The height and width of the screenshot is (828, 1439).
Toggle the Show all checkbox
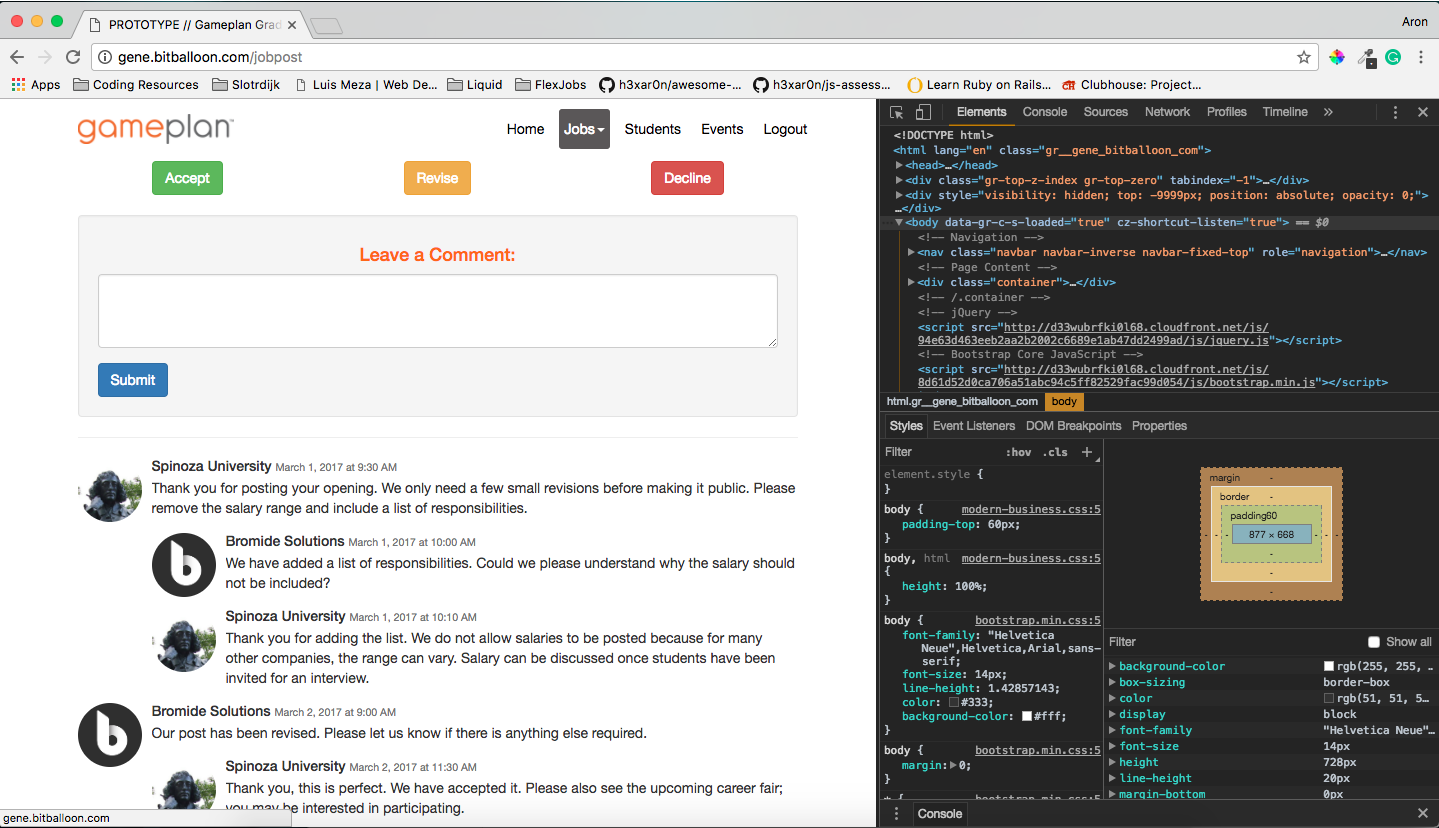(x=1374, y=642)
